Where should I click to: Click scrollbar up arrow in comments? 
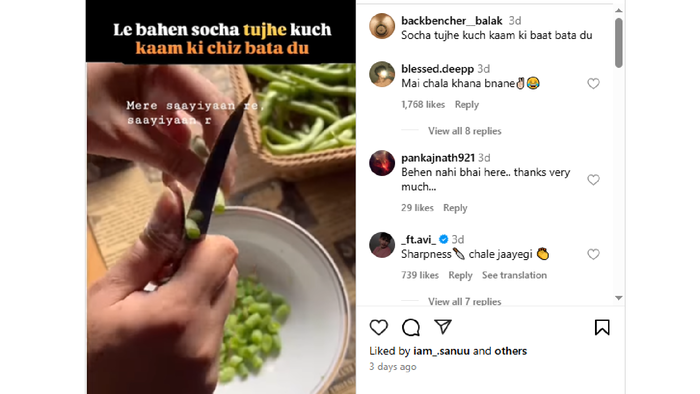tap(618, 10)
